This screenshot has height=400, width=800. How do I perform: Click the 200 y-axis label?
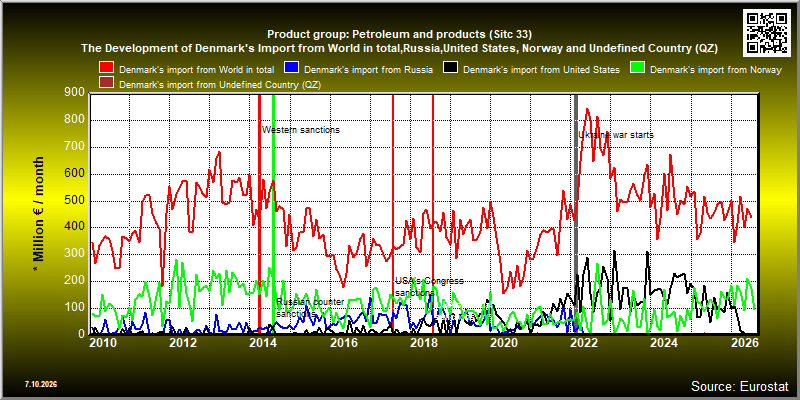click(x=74, y=281)
